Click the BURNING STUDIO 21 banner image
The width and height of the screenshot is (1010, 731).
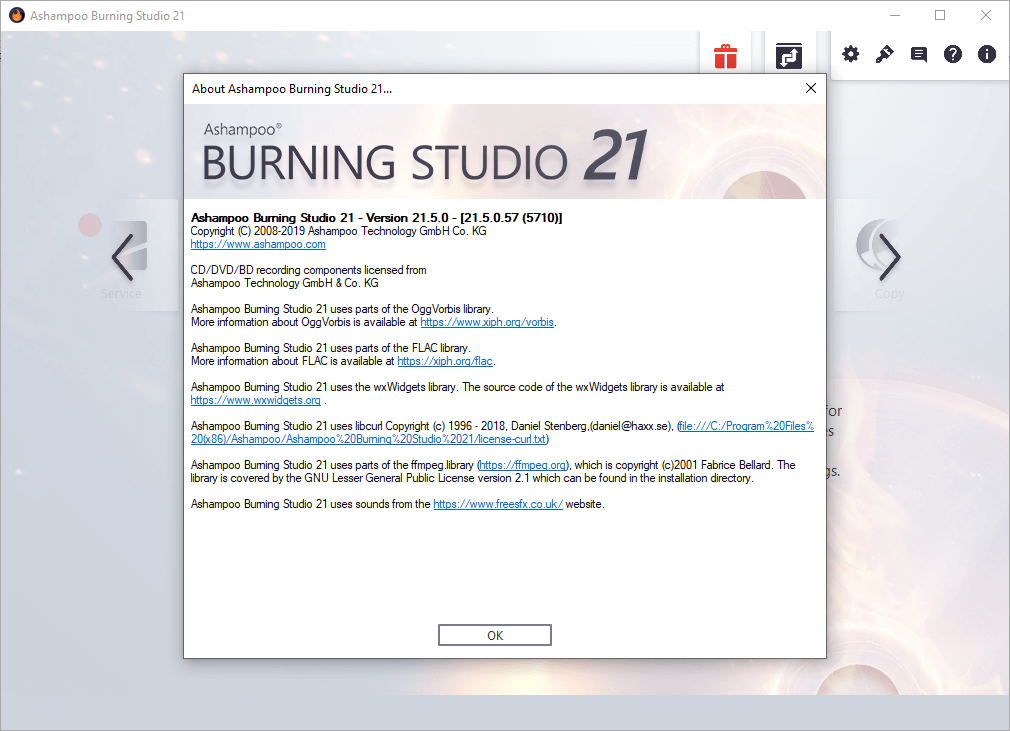504,151
